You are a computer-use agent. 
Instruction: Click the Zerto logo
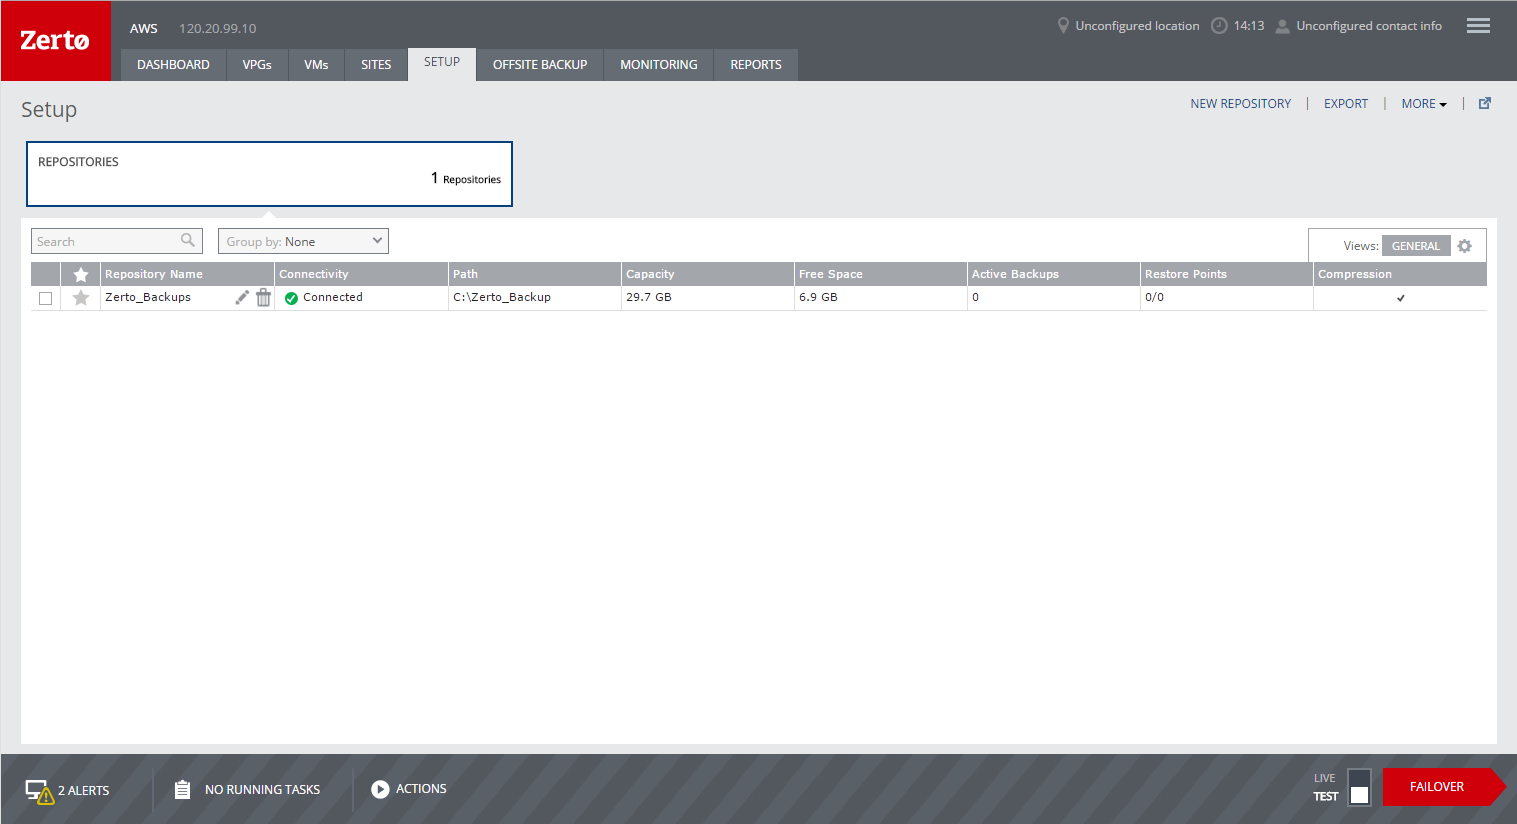click(55, 41)
